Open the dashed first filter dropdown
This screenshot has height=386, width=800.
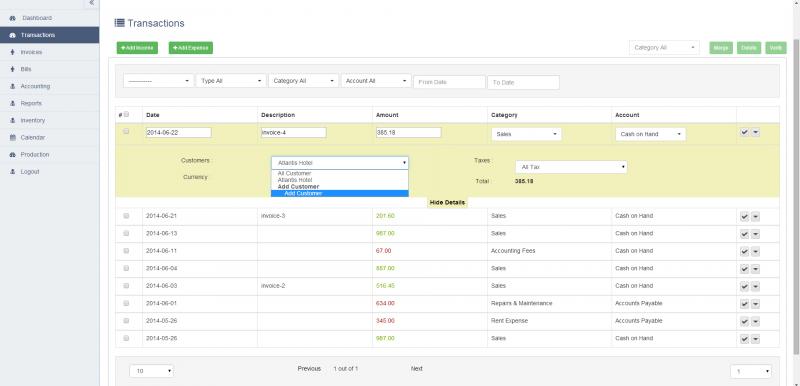pyautogui.click(x=159, y=81)
